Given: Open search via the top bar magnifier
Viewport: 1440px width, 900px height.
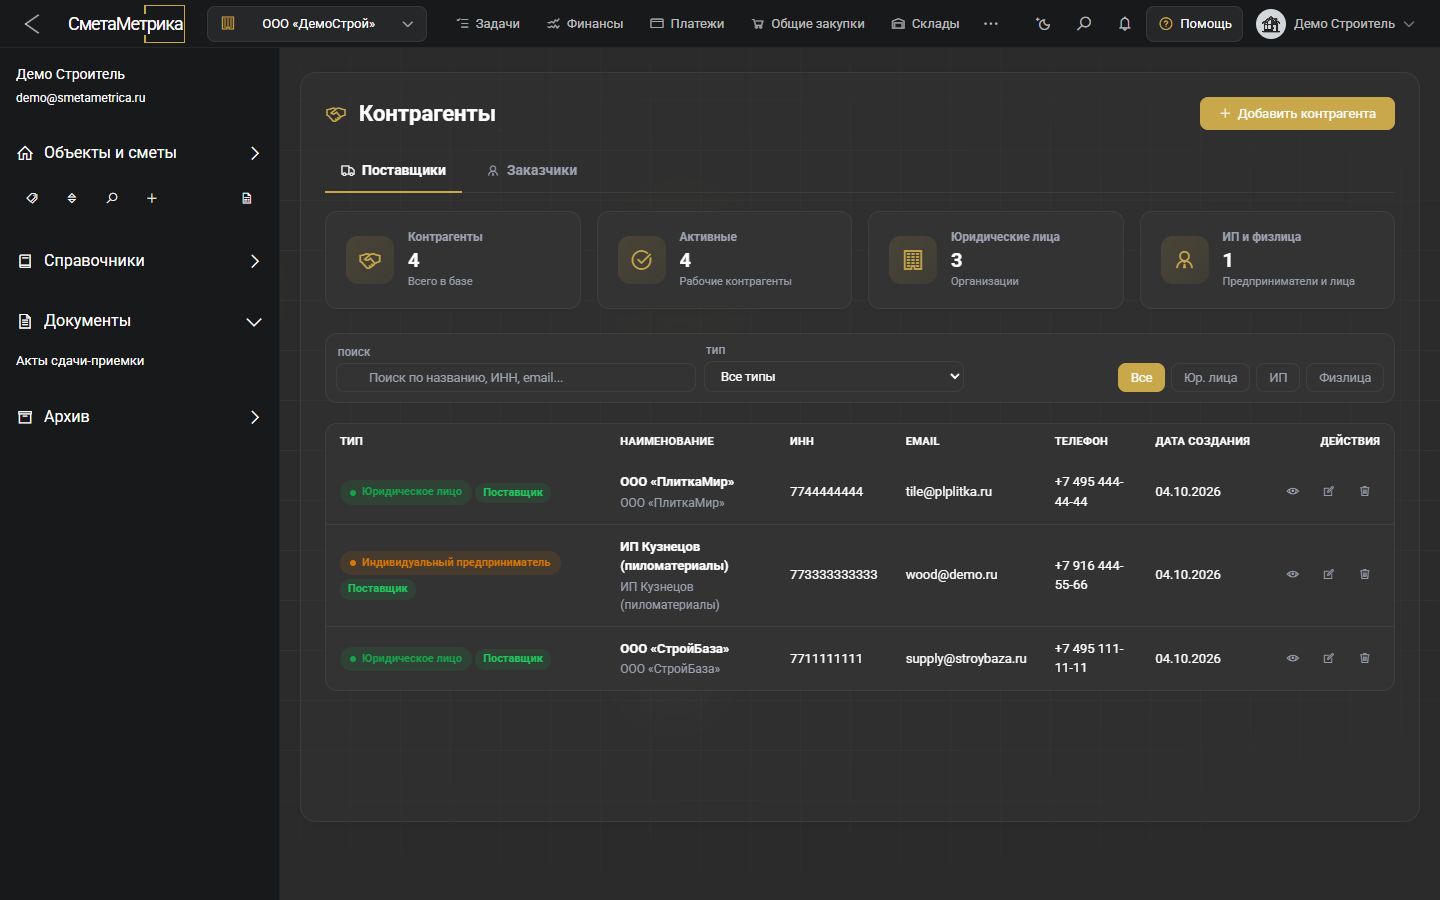Looking at the screenshot, I should click(x=1084, y=24).
